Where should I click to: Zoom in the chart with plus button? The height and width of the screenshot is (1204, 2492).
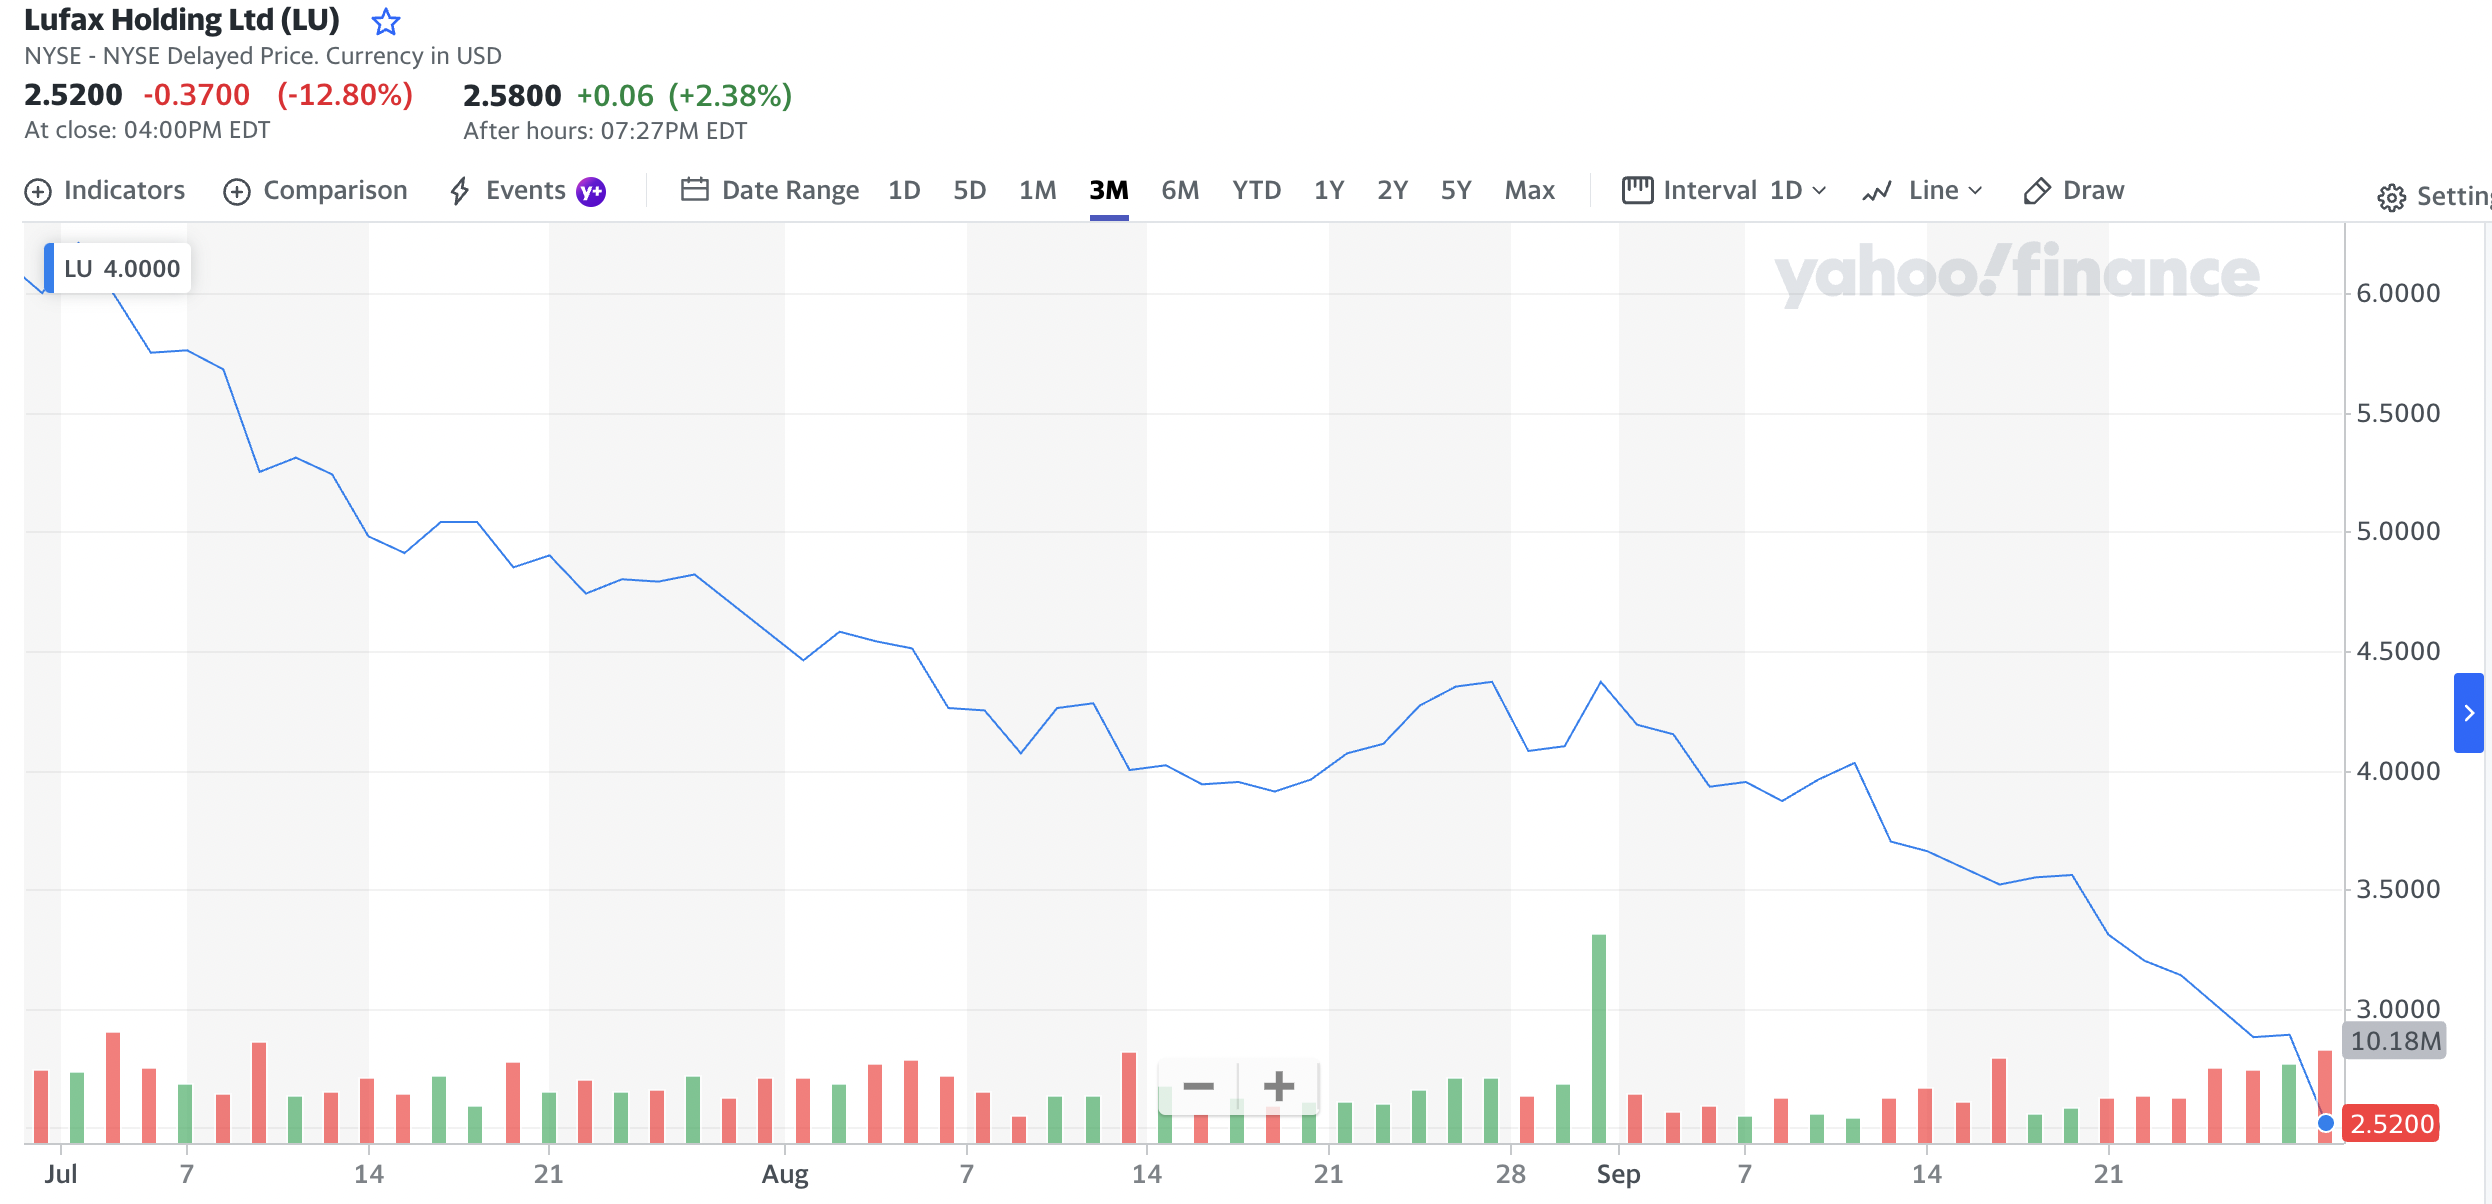1278,1086
